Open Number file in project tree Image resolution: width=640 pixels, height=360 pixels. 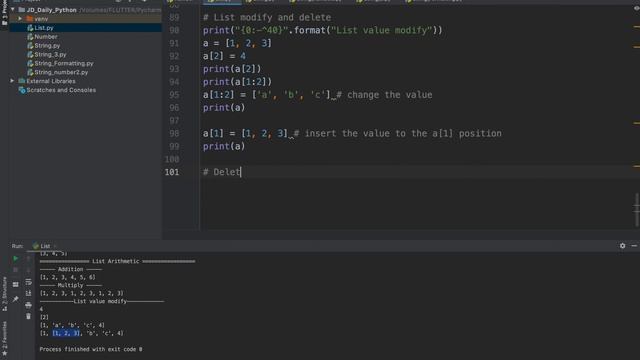(x=45, y=37)
